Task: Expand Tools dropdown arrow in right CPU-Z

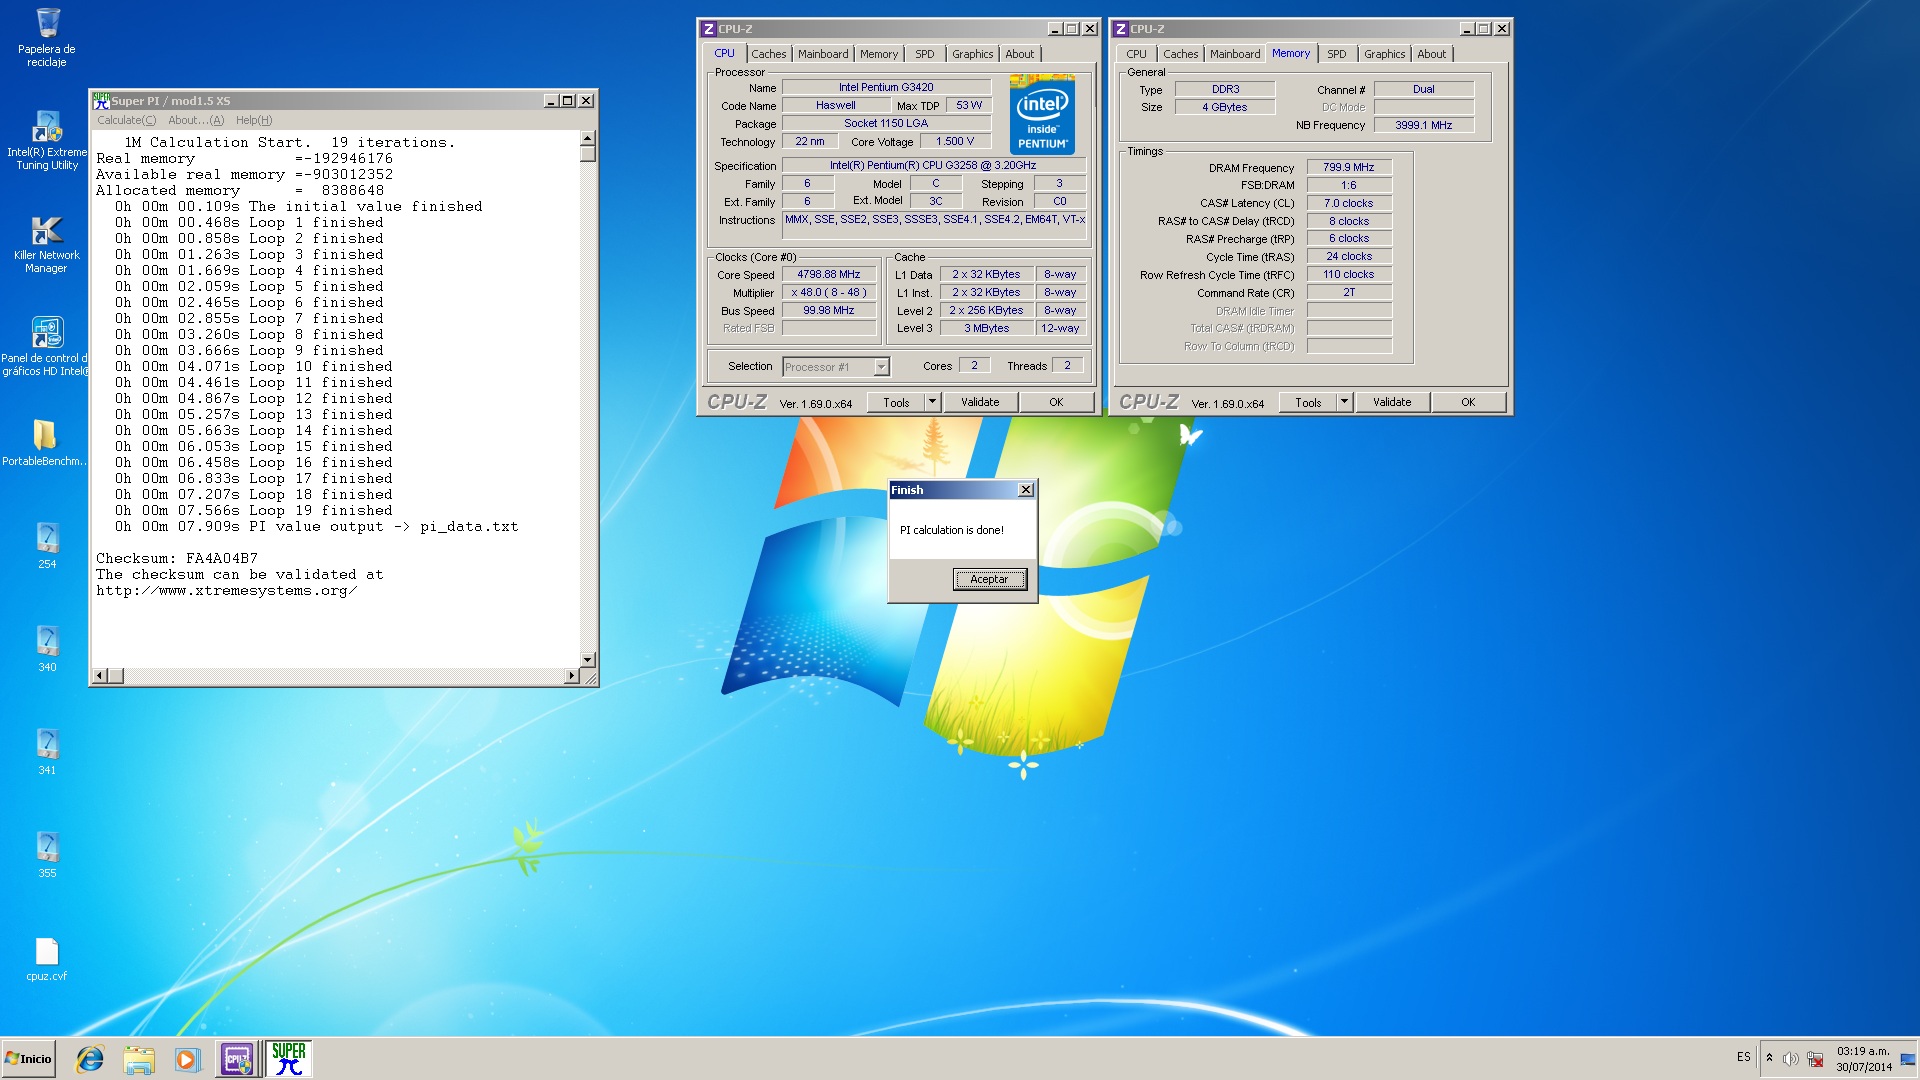Action: pos(1344,402)
